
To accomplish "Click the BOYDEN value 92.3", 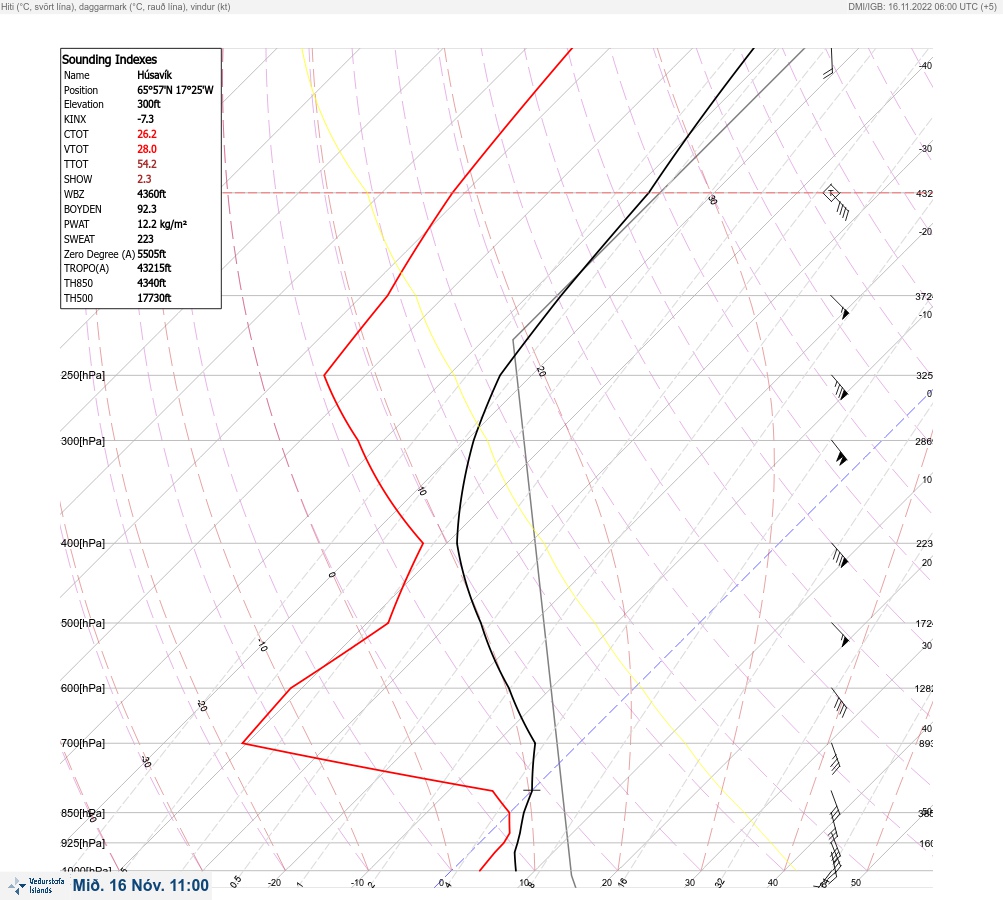I will point(146,209).
